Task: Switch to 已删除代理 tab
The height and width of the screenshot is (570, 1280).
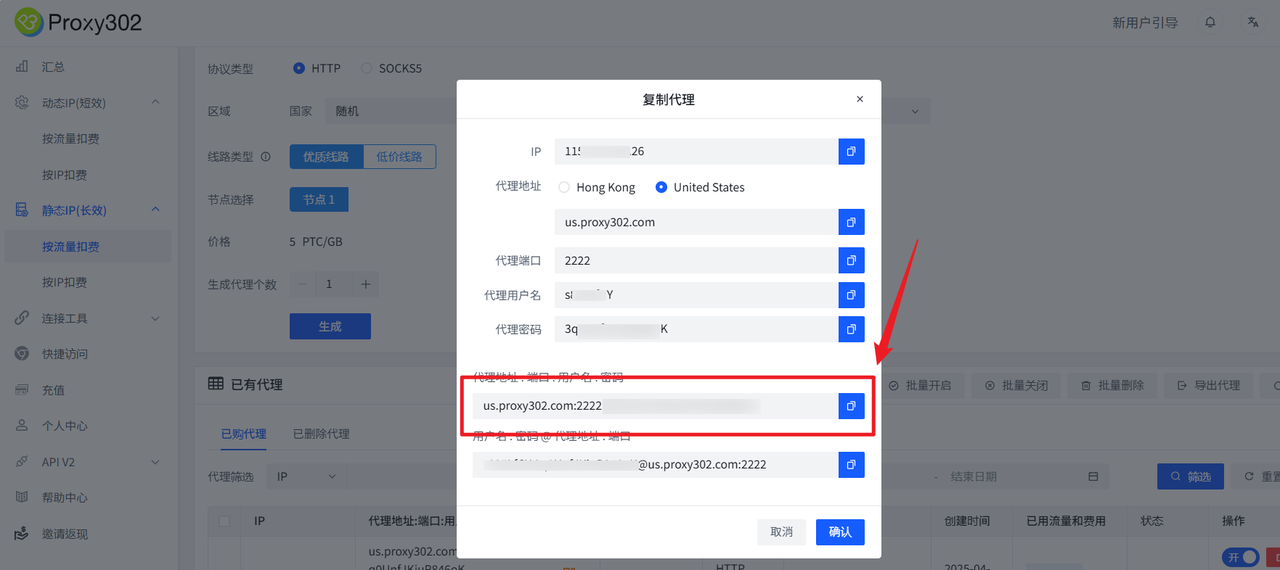Action: click(x=321, y=434)
